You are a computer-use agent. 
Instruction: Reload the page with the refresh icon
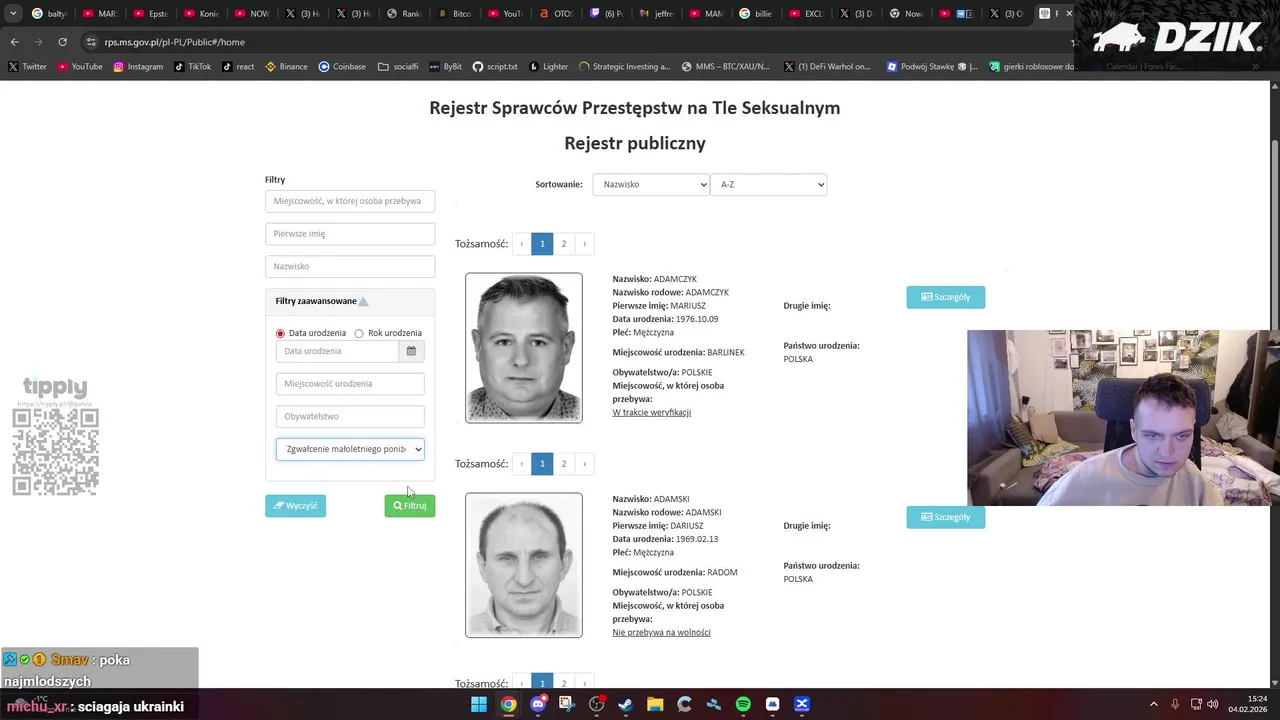pos(62,42)
